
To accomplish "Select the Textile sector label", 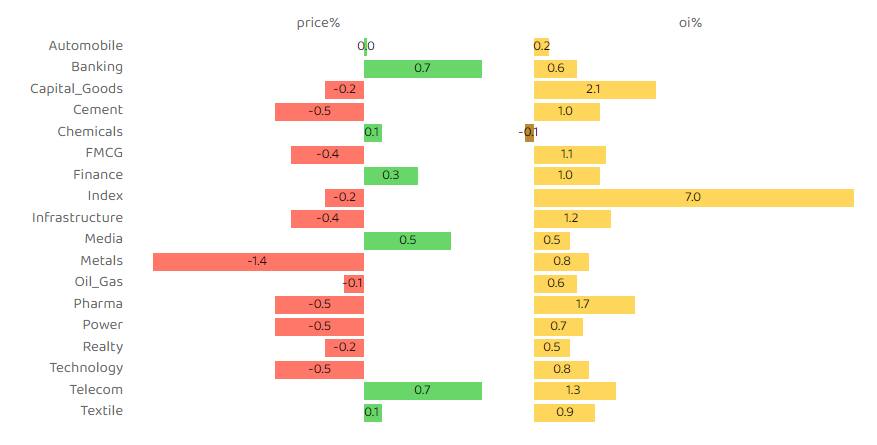I will point(101,411).
